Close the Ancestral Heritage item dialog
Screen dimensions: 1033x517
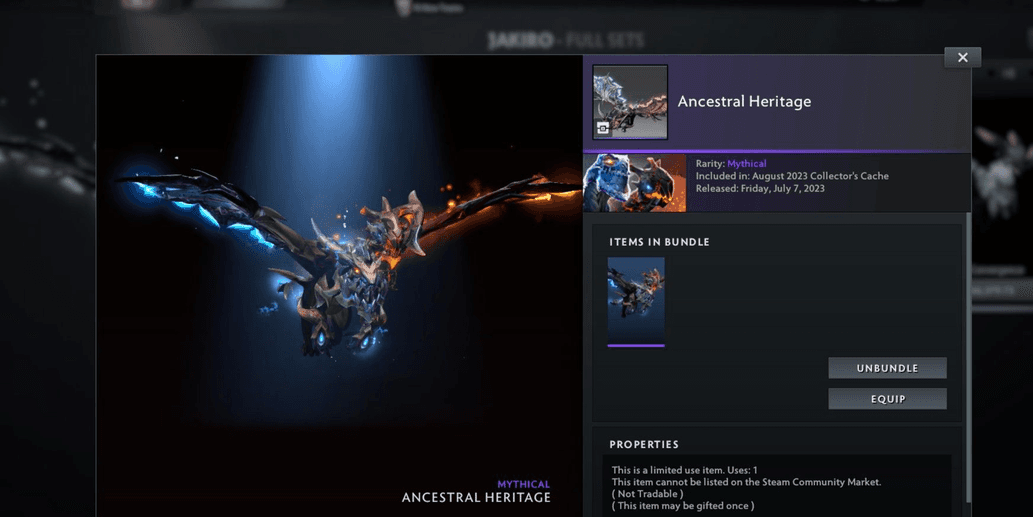(x=963, y=57)
